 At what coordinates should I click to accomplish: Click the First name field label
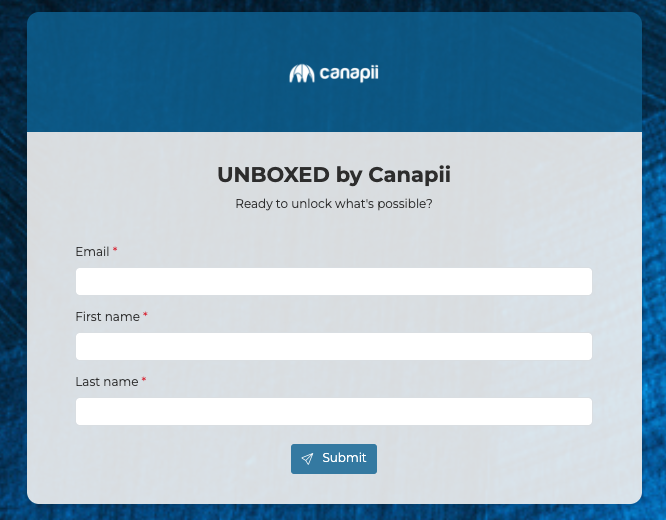(107, 317)
